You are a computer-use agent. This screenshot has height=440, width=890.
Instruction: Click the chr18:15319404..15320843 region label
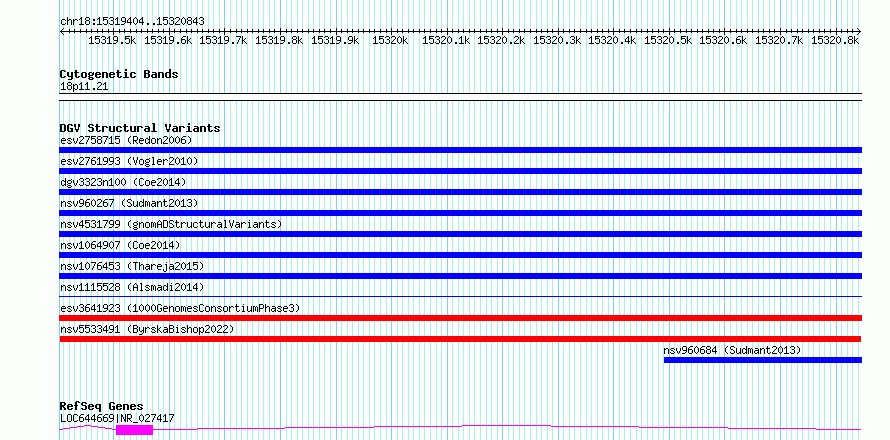tap(132, 21)
